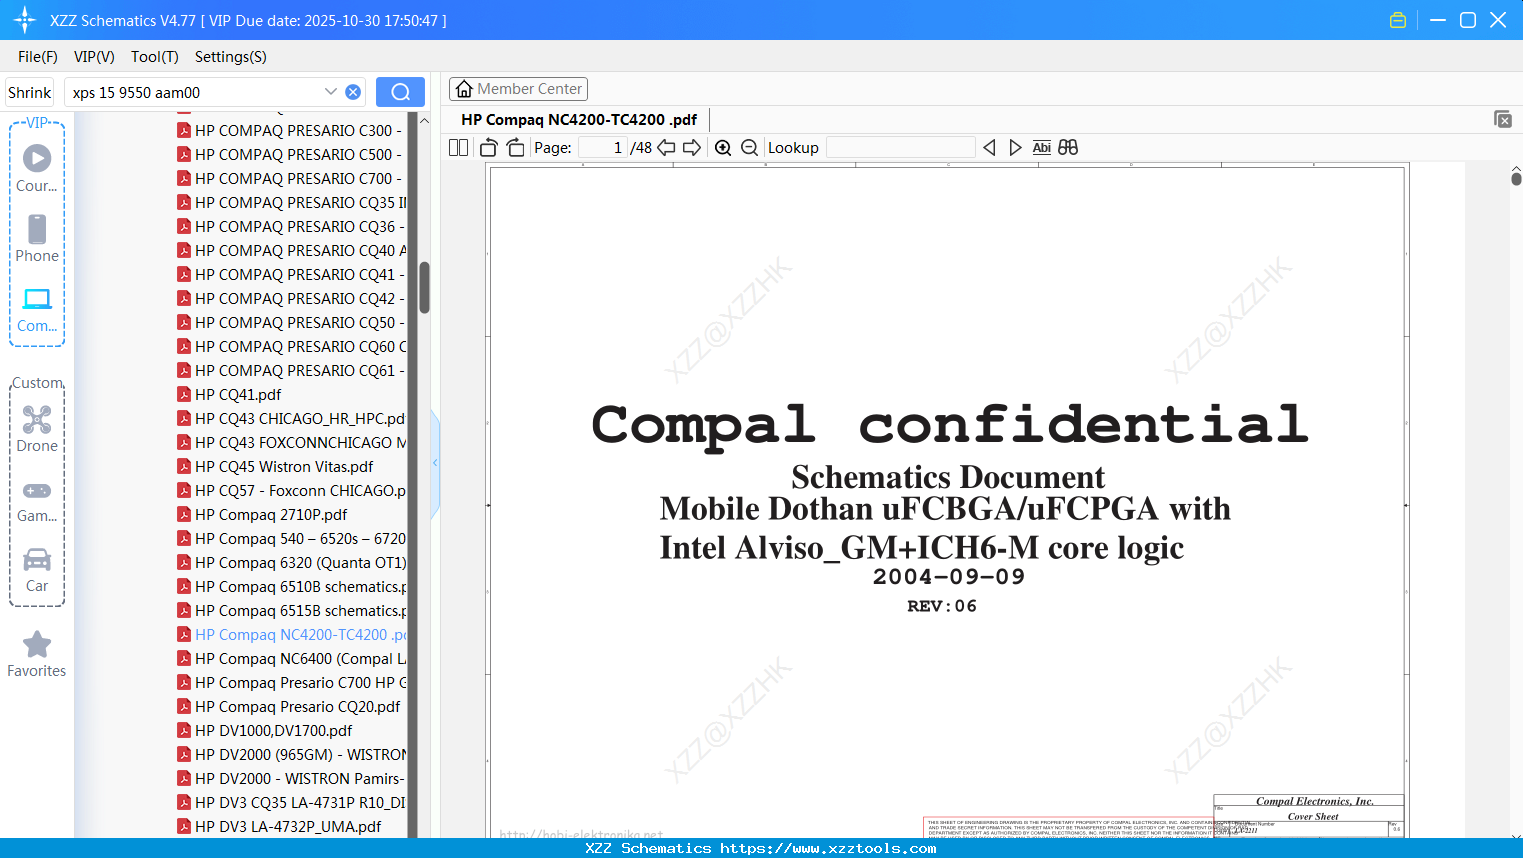Open HP COMPAQ PRESARIO CQ50 file
The height and width of the screenshot is (858, 1523).
[291, 322]
